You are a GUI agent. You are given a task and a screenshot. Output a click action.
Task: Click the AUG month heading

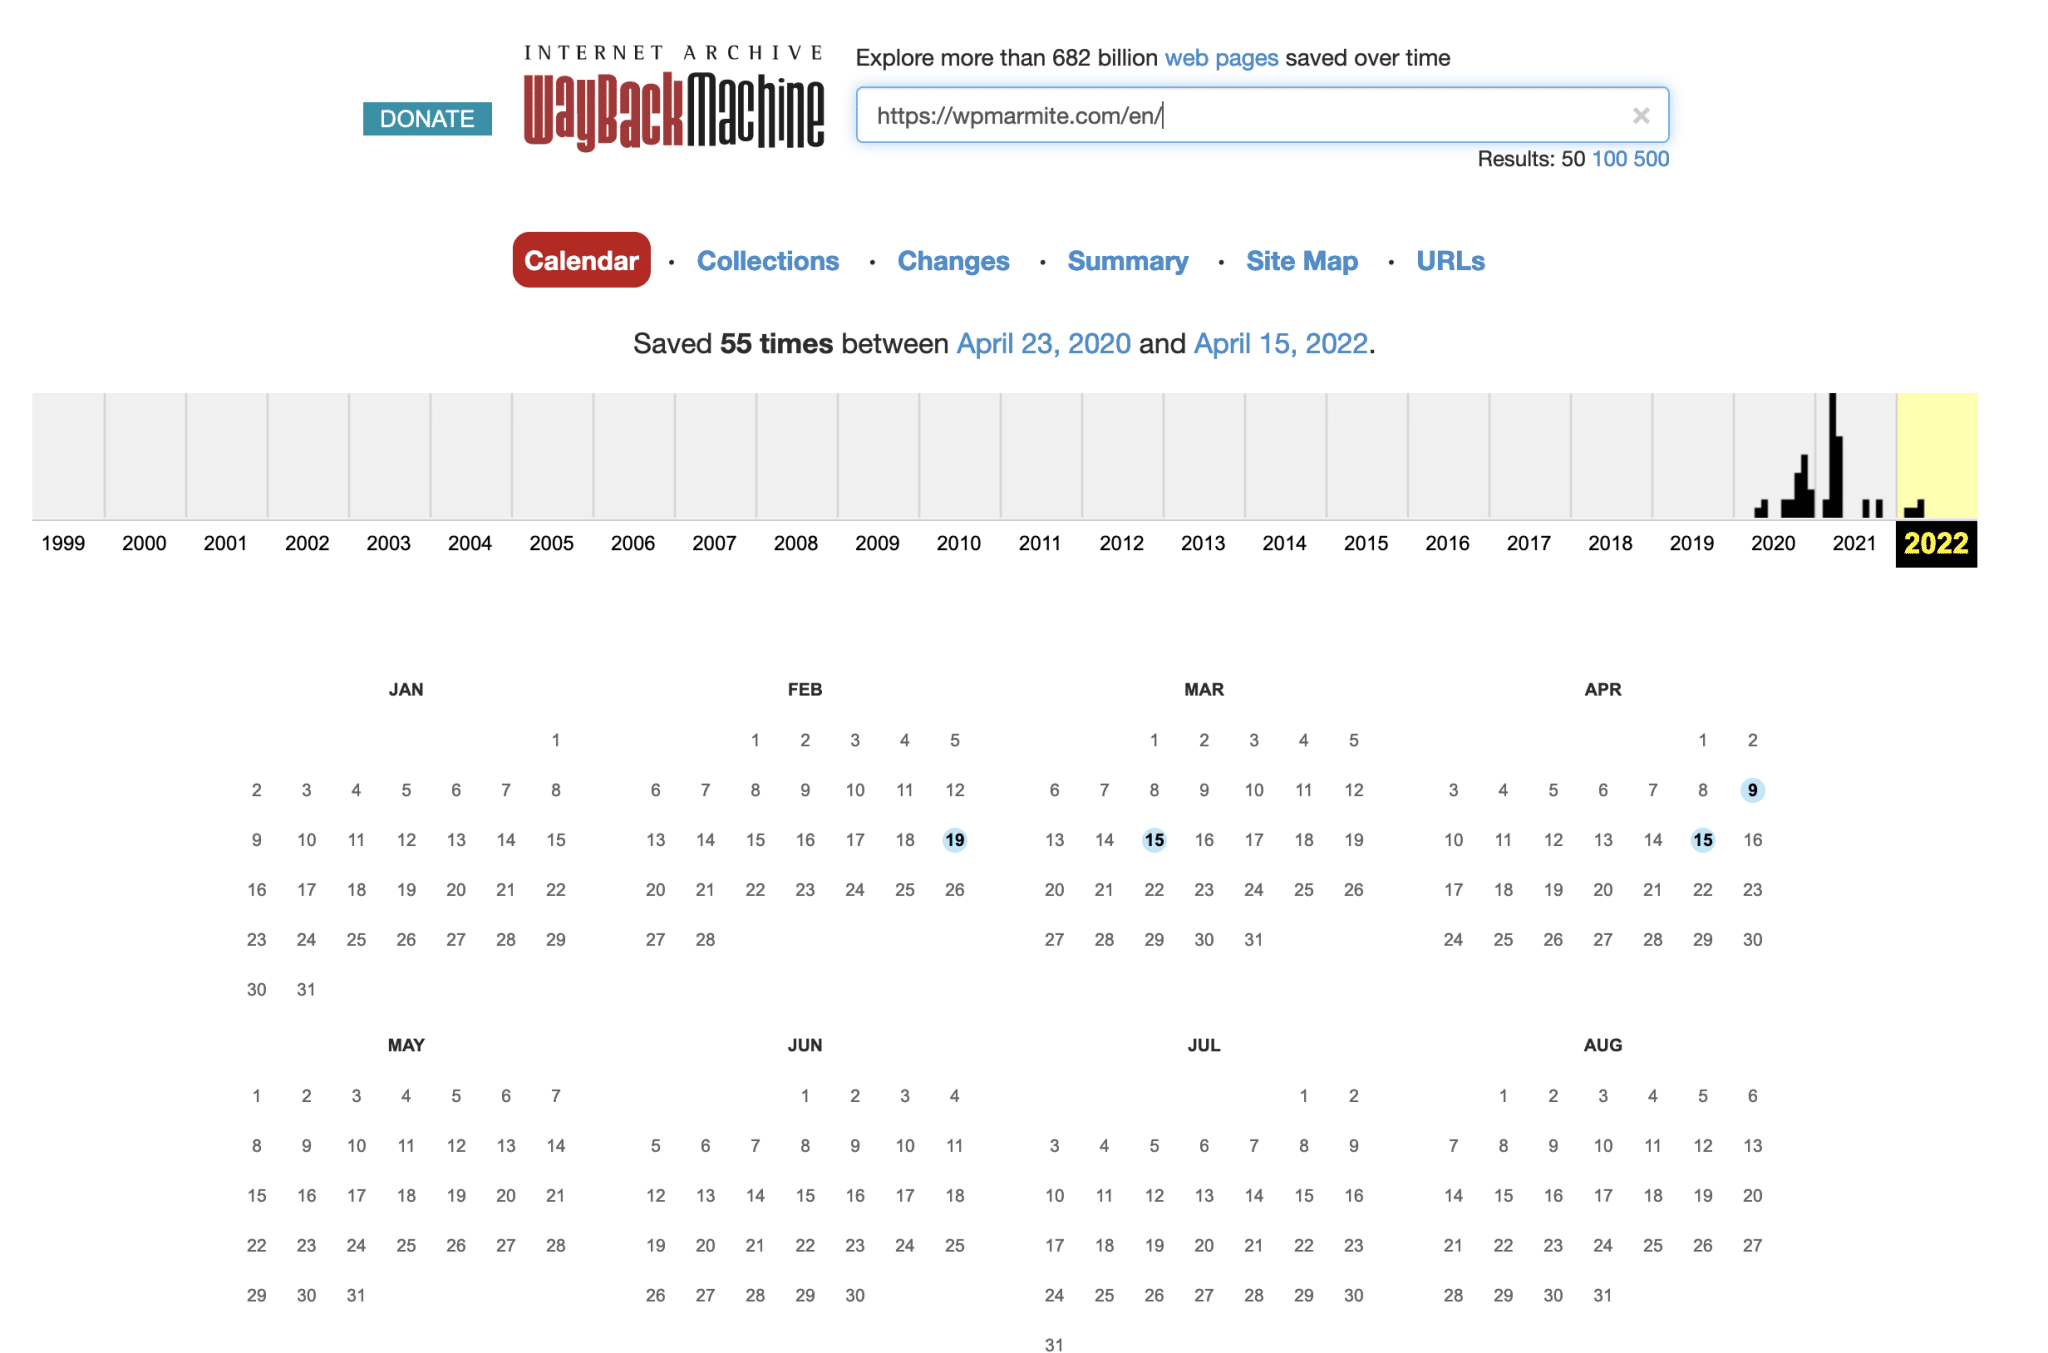[1603, 1045]
